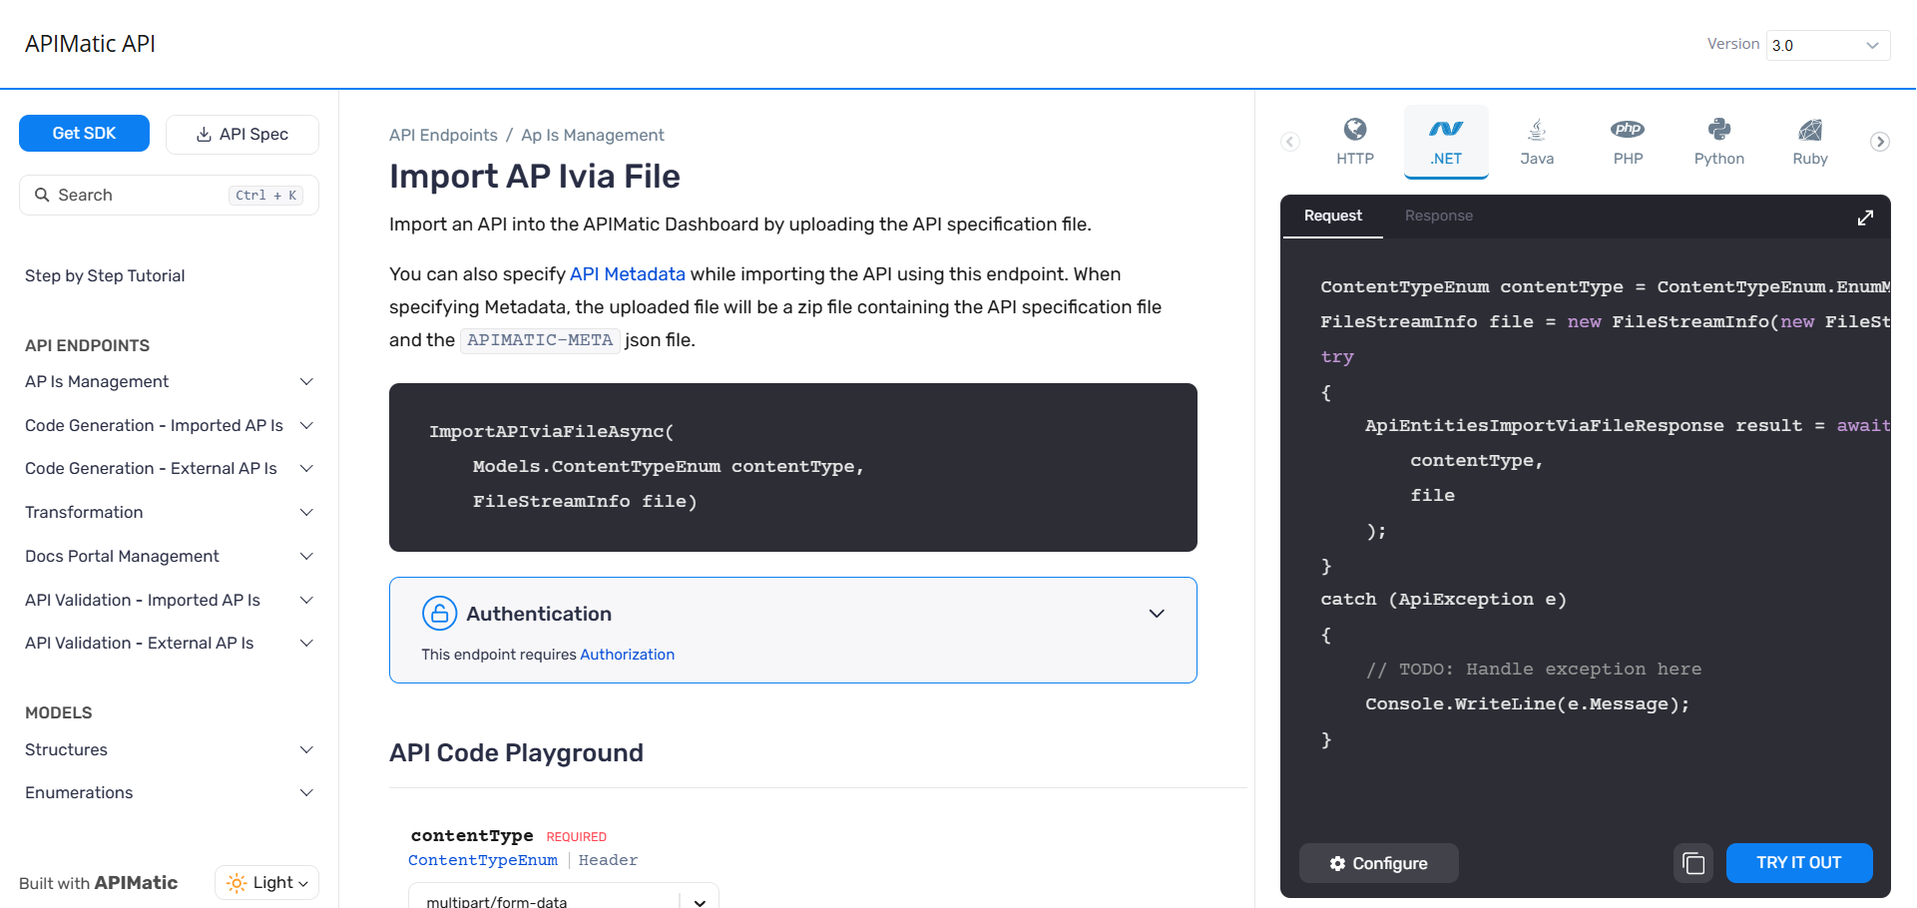Expand code panel to fullscreen
1917x908 pixels.
click(1865, 217)
